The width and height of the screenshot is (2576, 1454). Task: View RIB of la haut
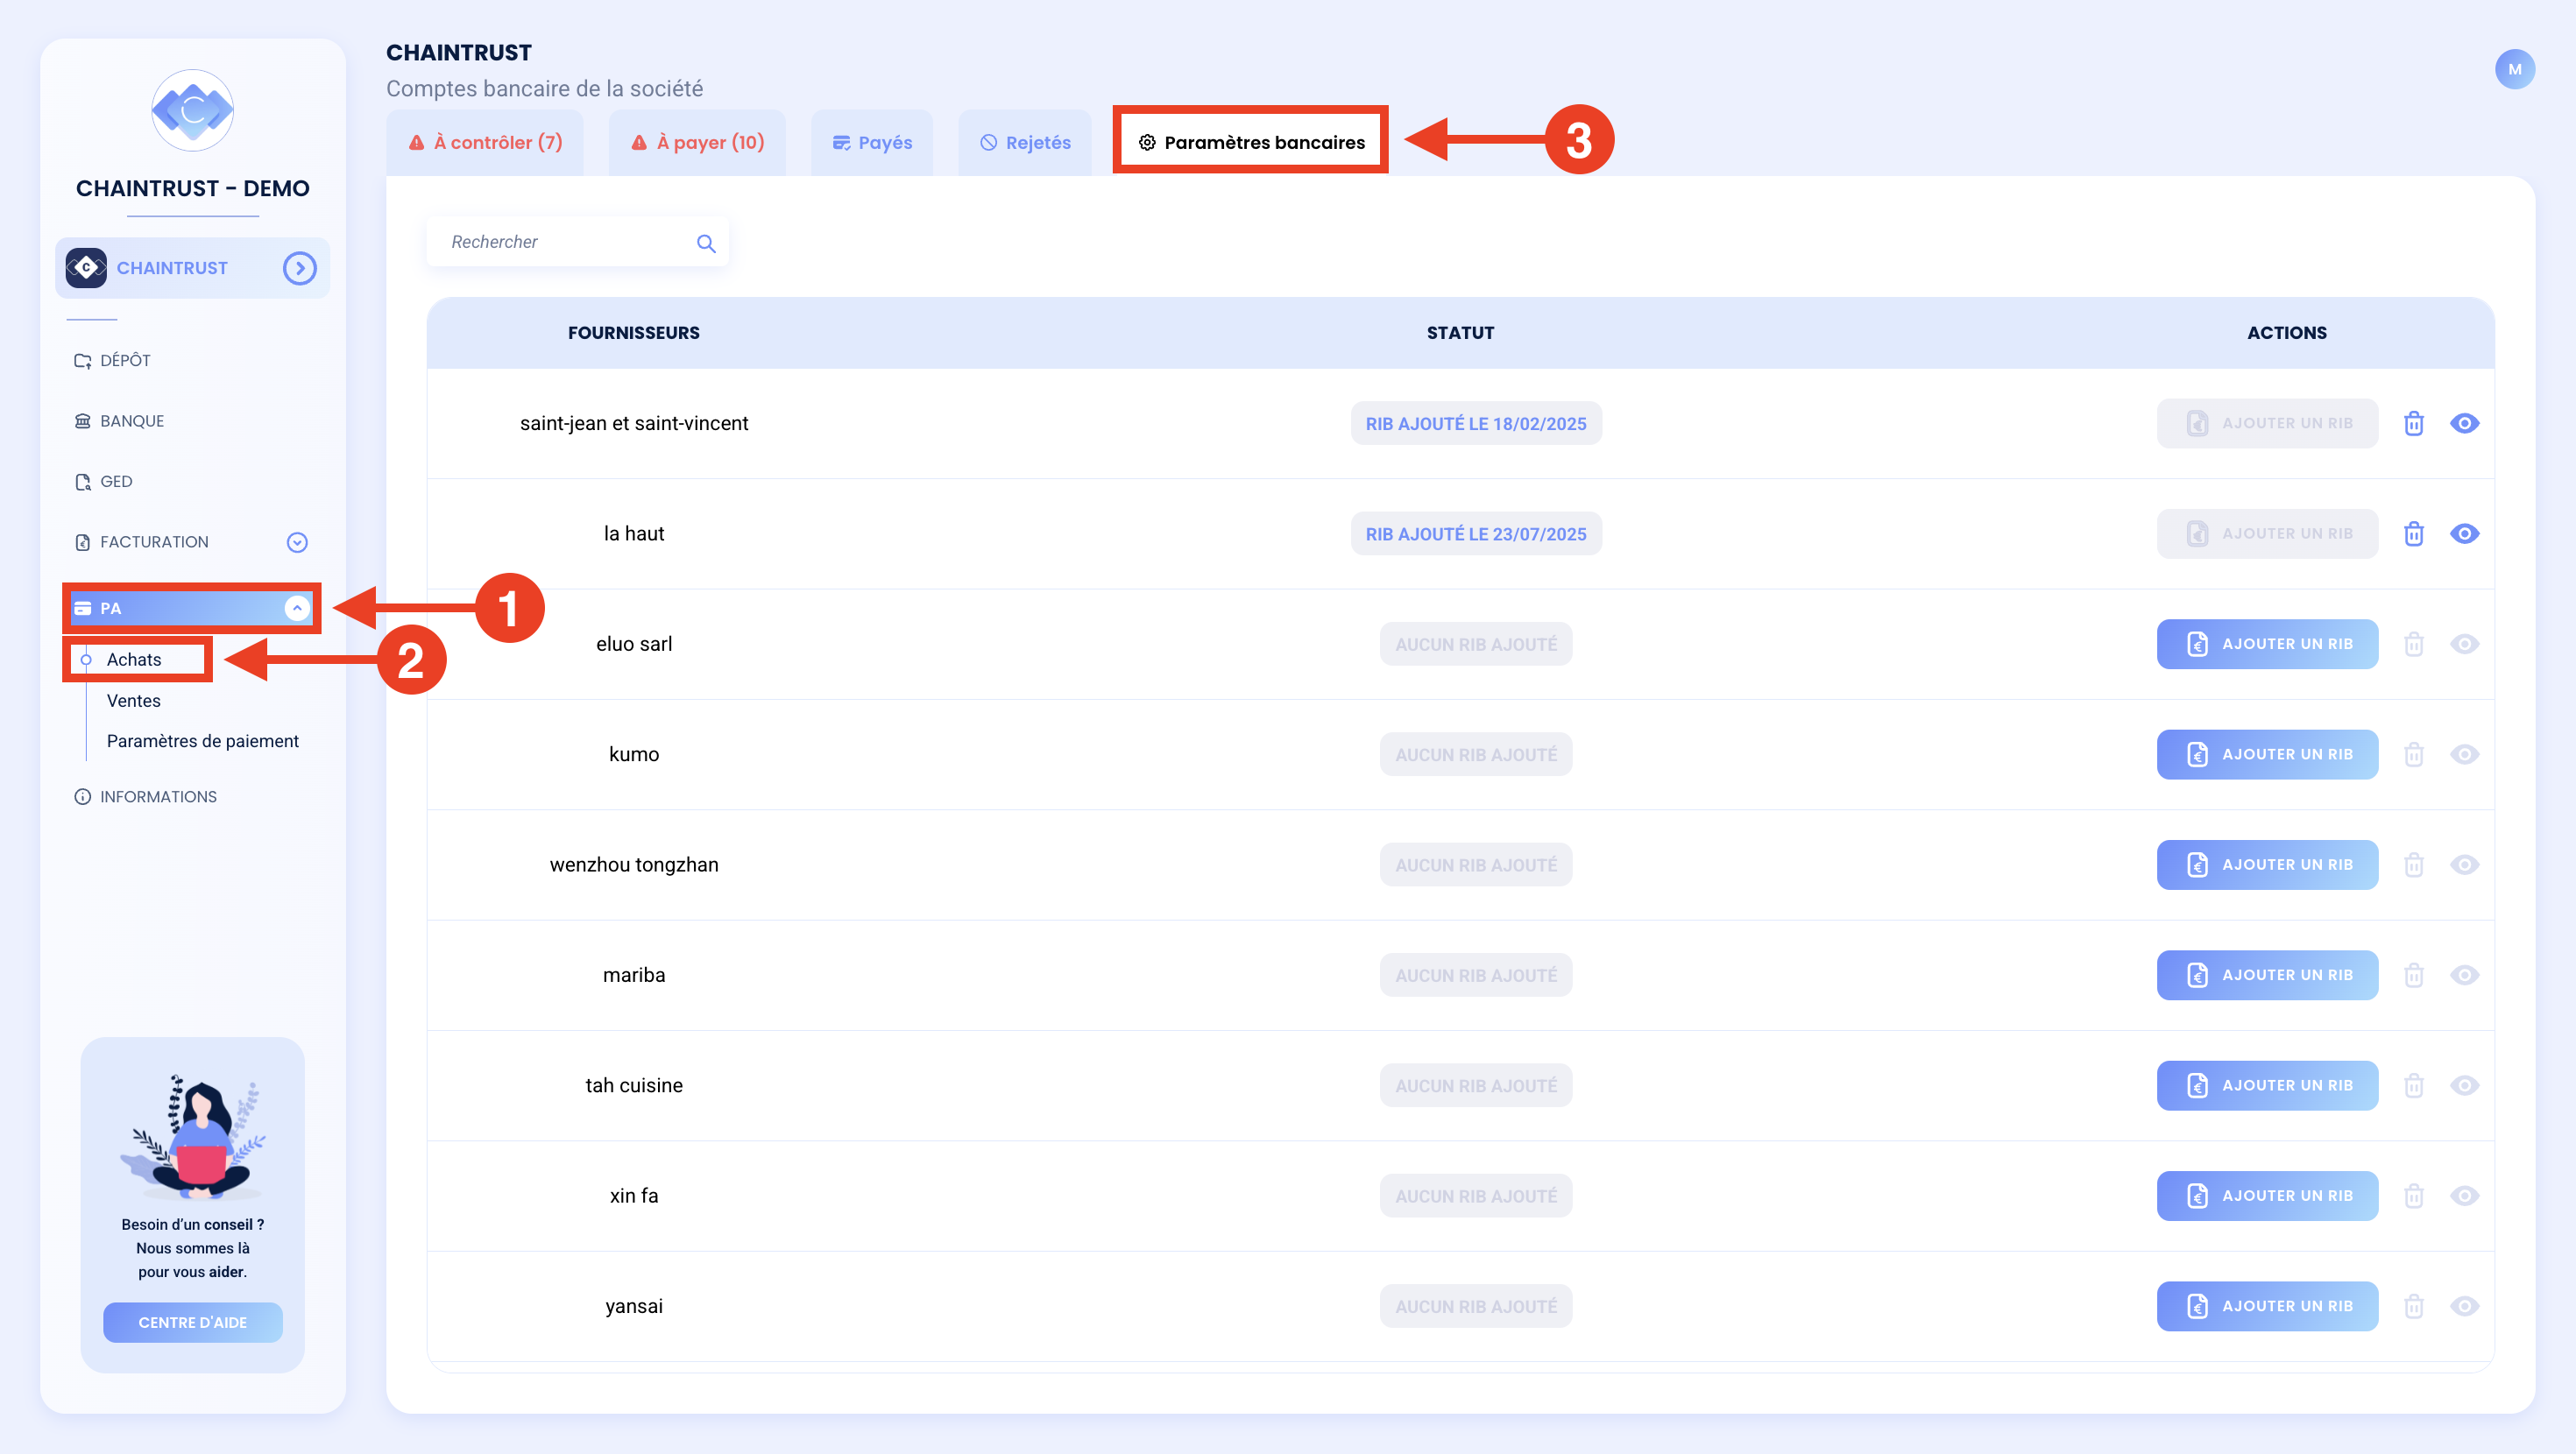(2464, 534)
